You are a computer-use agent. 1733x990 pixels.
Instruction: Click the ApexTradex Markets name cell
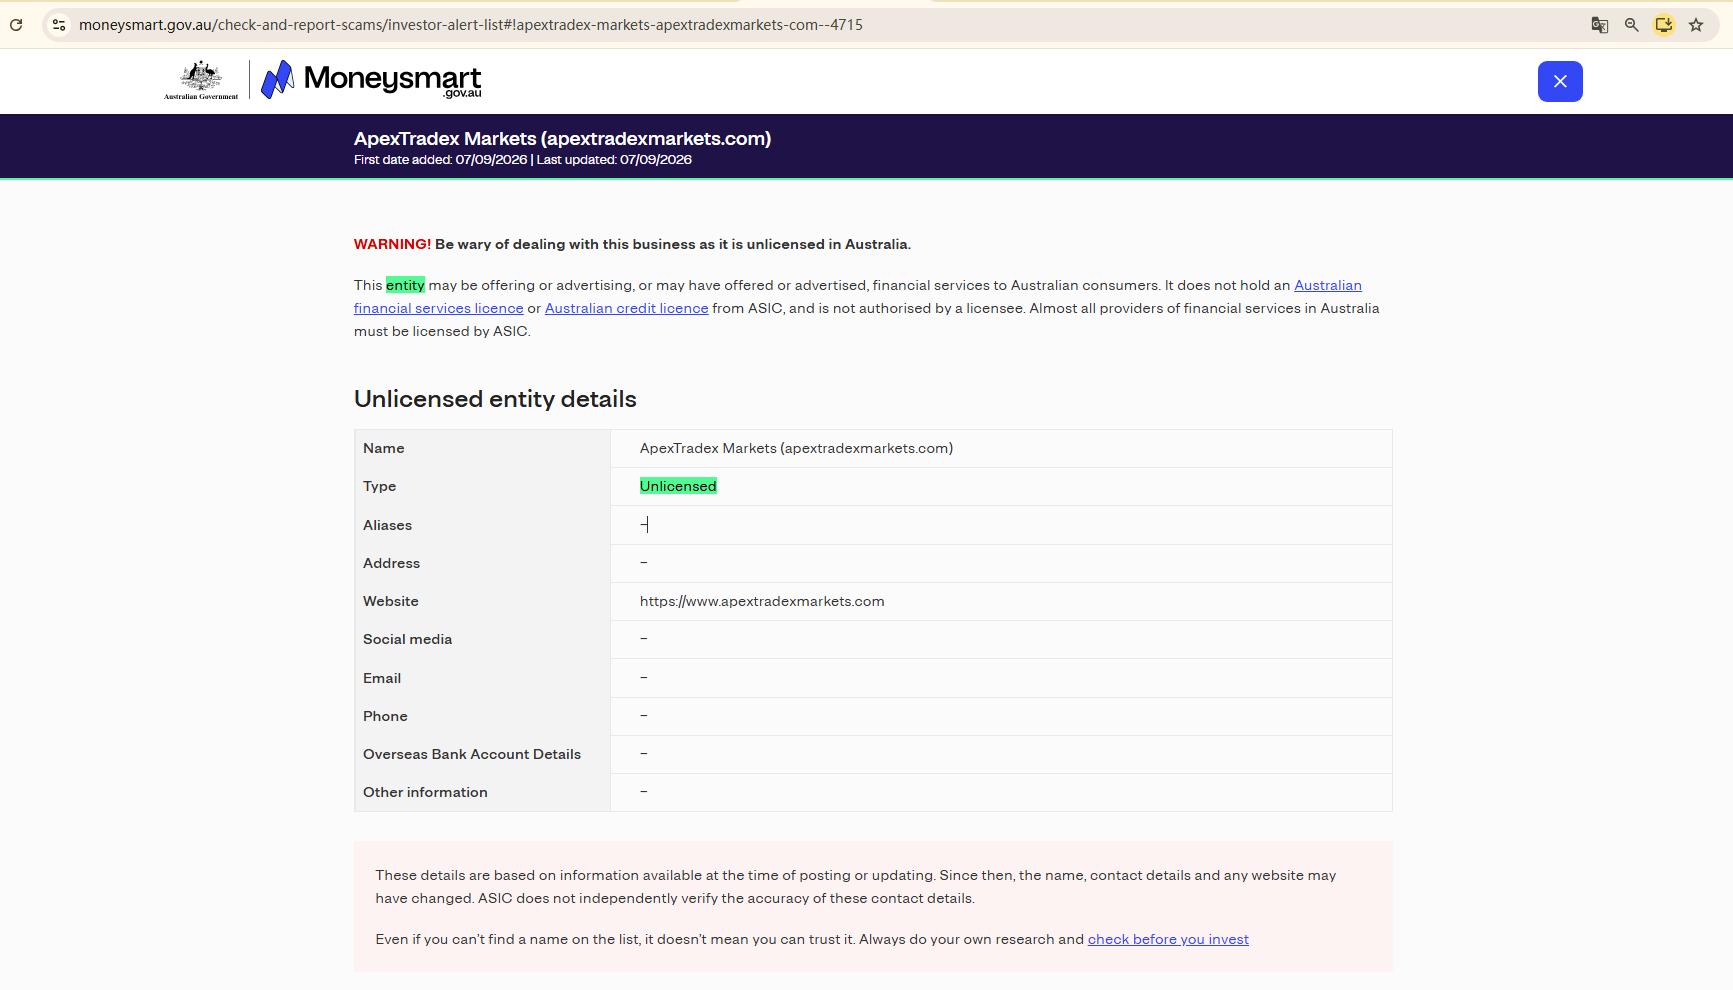click(x=1001, y=448)
